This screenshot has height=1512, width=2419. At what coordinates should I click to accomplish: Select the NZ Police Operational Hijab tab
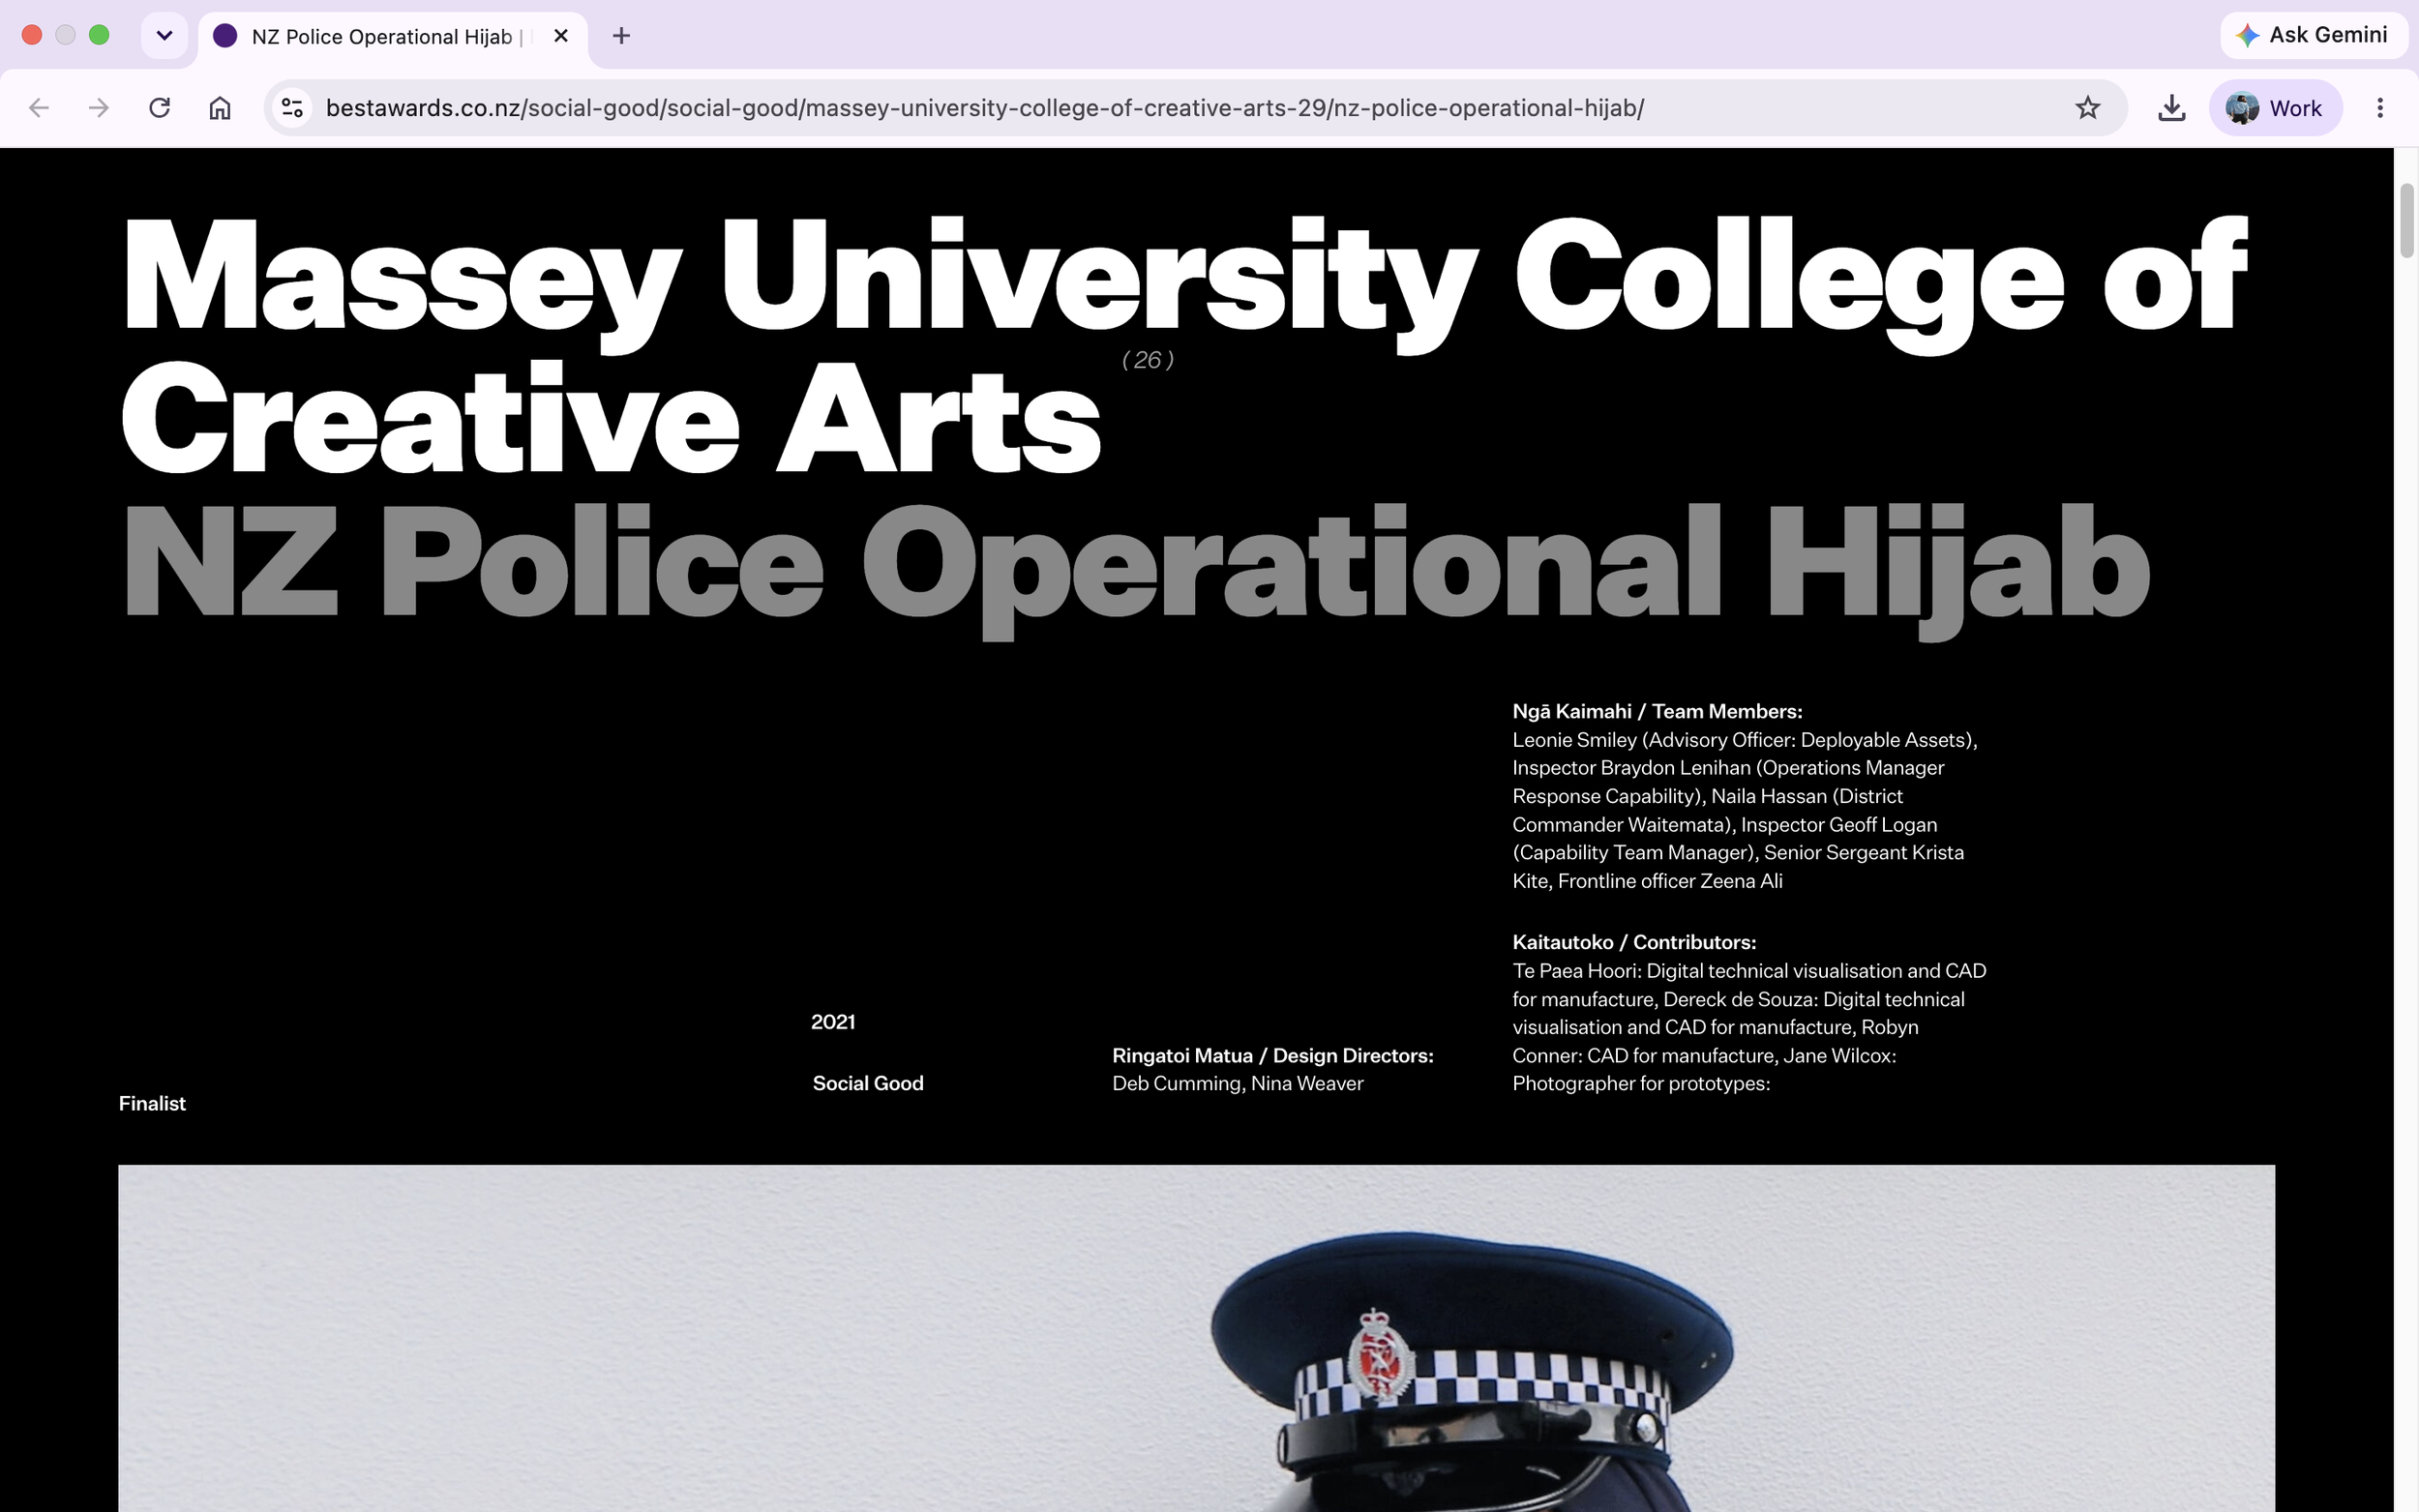(x=392, y=36)
